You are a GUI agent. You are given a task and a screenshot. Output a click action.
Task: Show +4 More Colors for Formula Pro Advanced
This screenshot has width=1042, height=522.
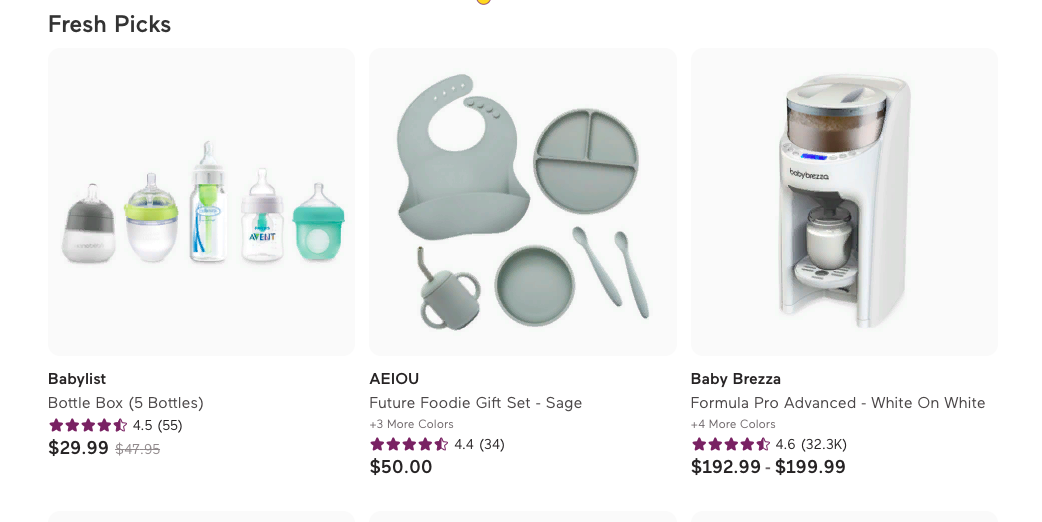[x=733, y=424]
